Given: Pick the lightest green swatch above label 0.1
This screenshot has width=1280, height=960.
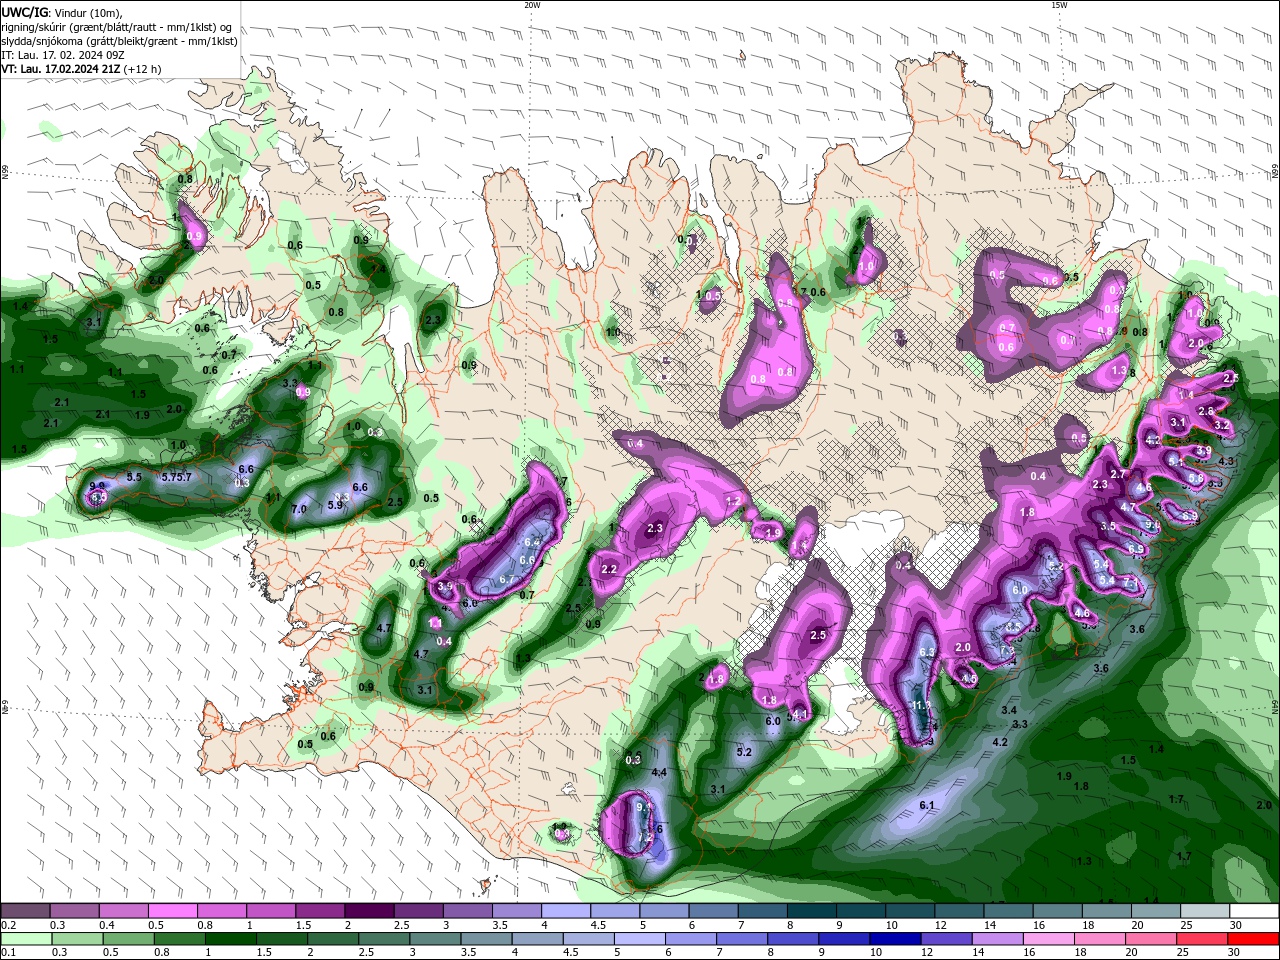Looking at the screenshot, I should point(25,939).
